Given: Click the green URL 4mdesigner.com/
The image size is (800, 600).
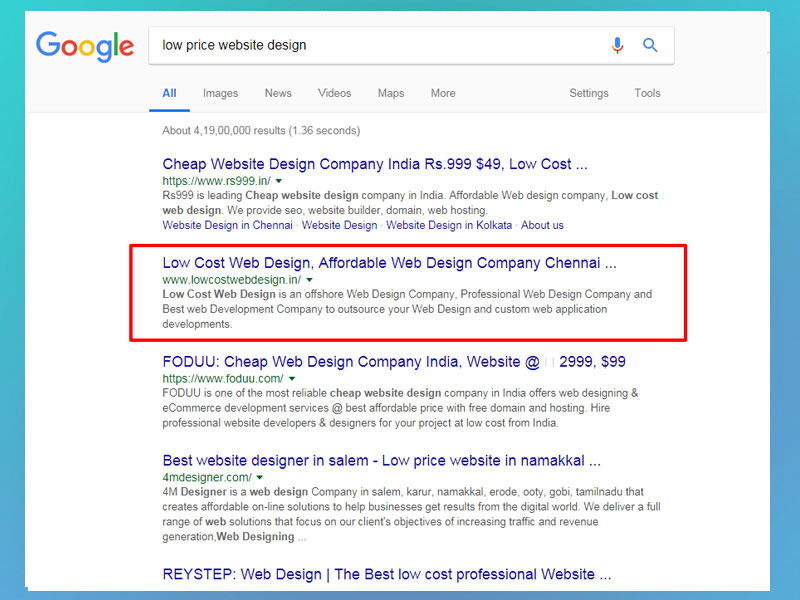Looking at the screenshot, I should tap(207, 478).
